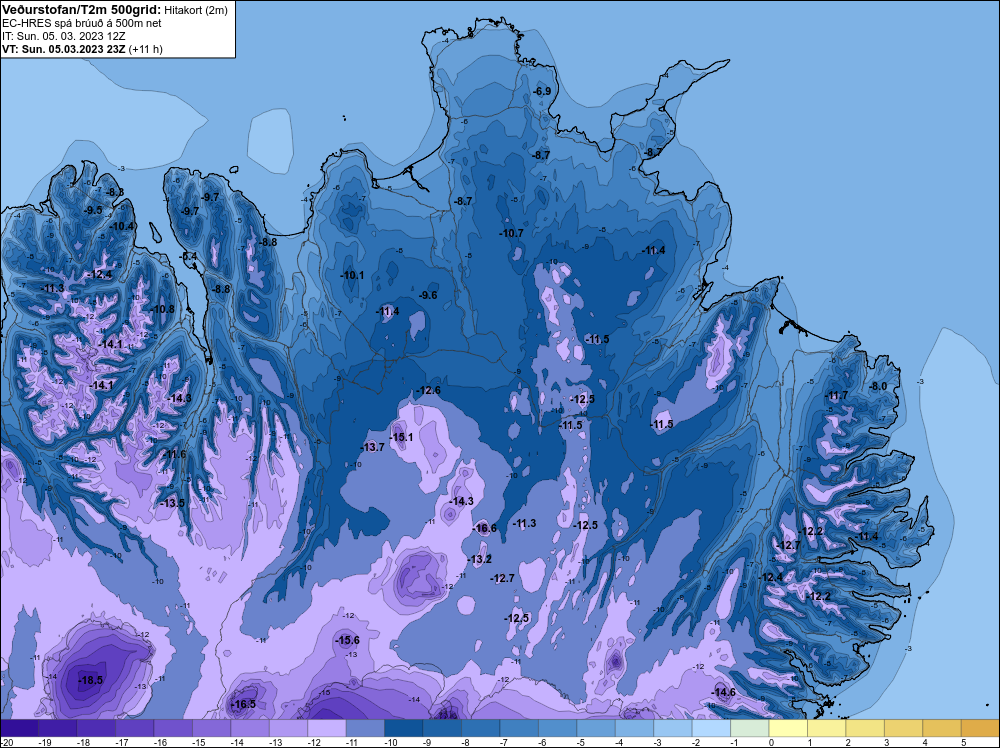This screenshot has height=748, width=1000.
Task: Click the -9.5 temperature value on the map
Action: 94,210
